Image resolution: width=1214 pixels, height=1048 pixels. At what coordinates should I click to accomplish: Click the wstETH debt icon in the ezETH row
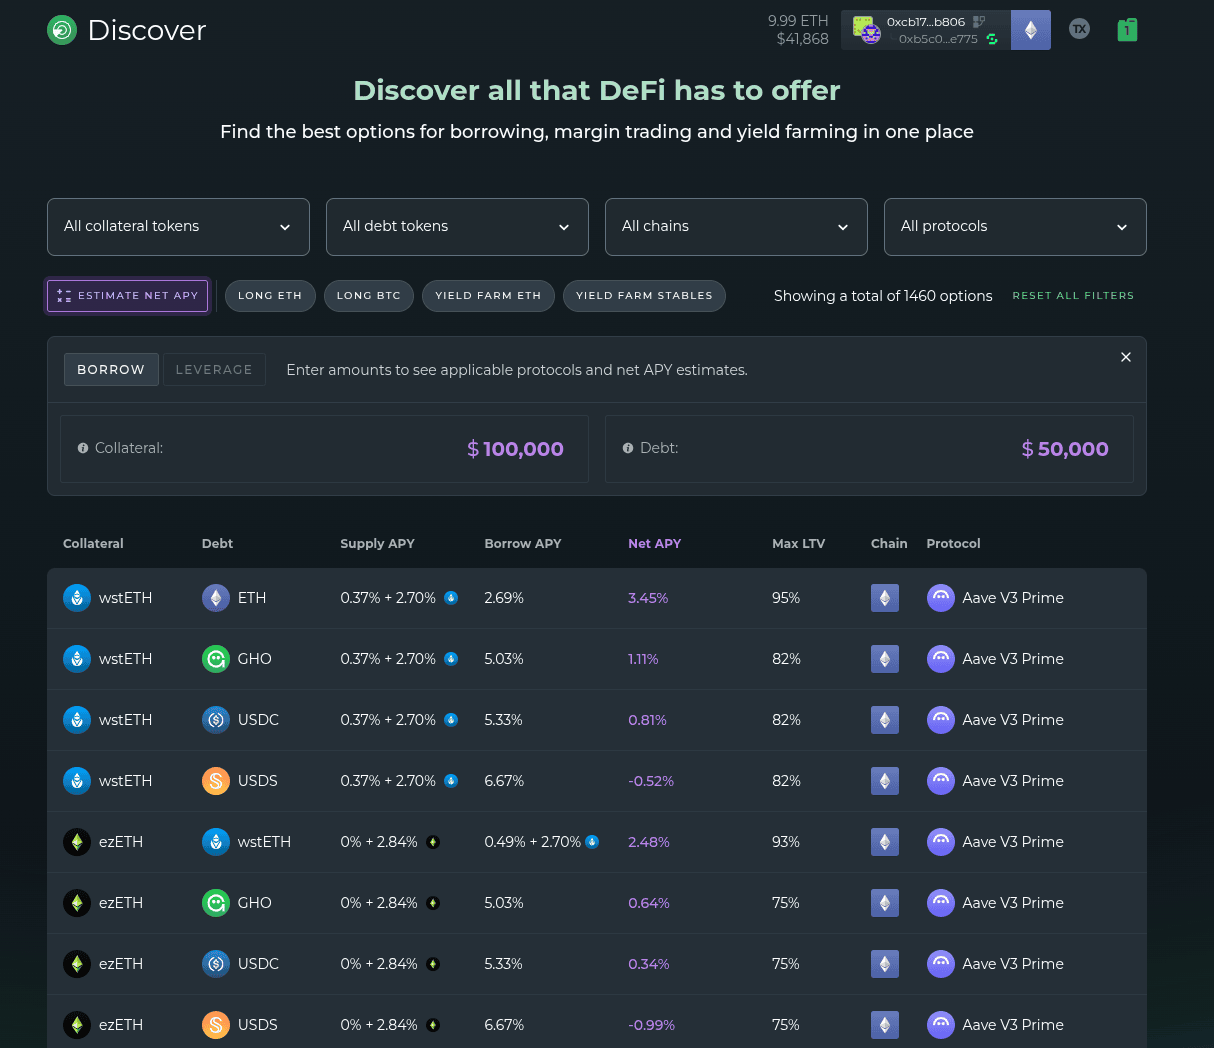tap(216, 842)
